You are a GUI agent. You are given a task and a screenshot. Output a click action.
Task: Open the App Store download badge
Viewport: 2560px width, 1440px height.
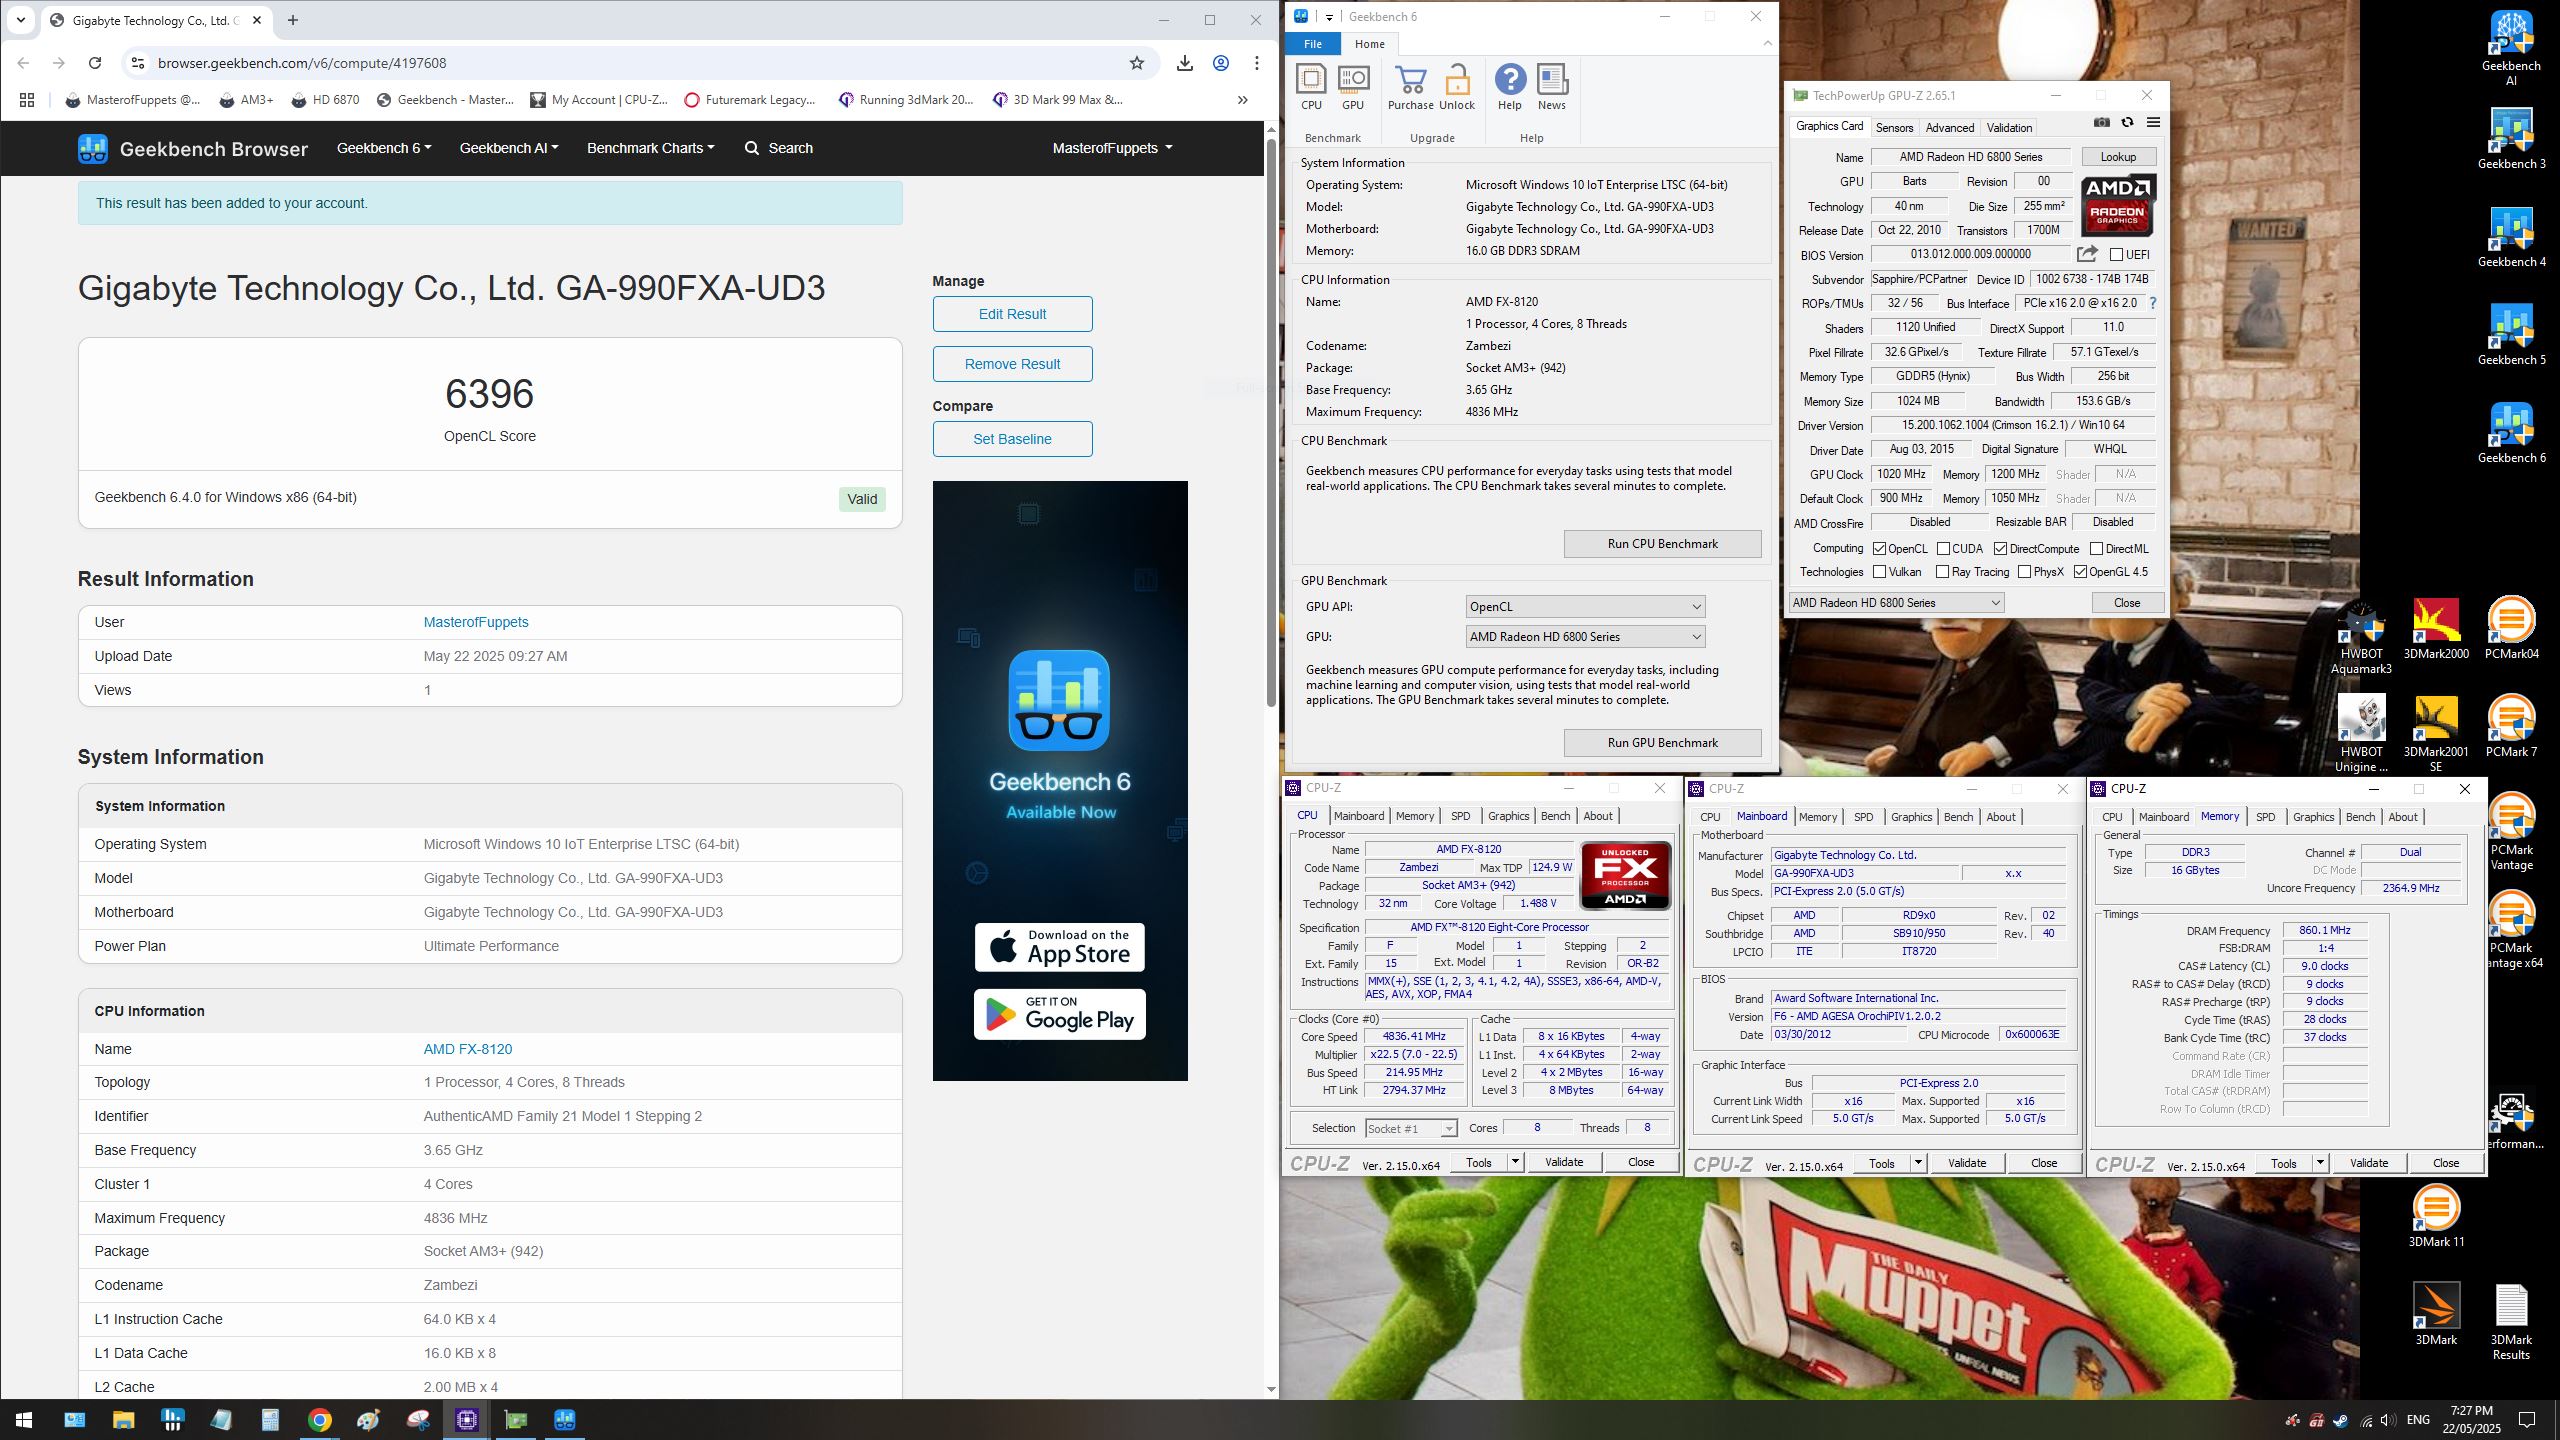(1059, 947)
